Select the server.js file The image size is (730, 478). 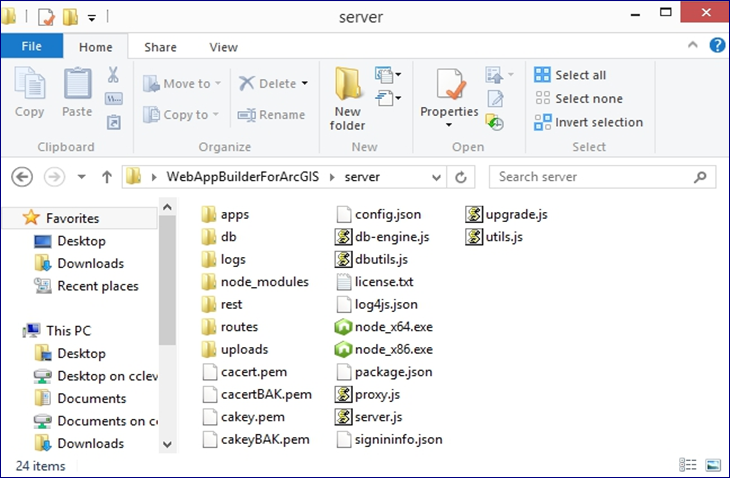[x=368, y=417]
